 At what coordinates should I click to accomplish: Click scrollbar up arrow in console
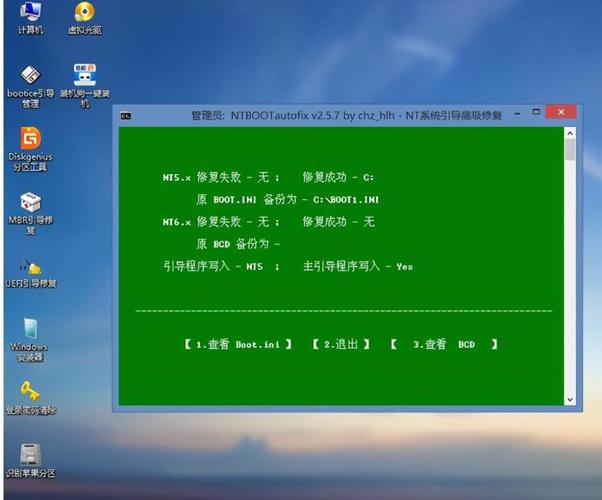[570, 133]
